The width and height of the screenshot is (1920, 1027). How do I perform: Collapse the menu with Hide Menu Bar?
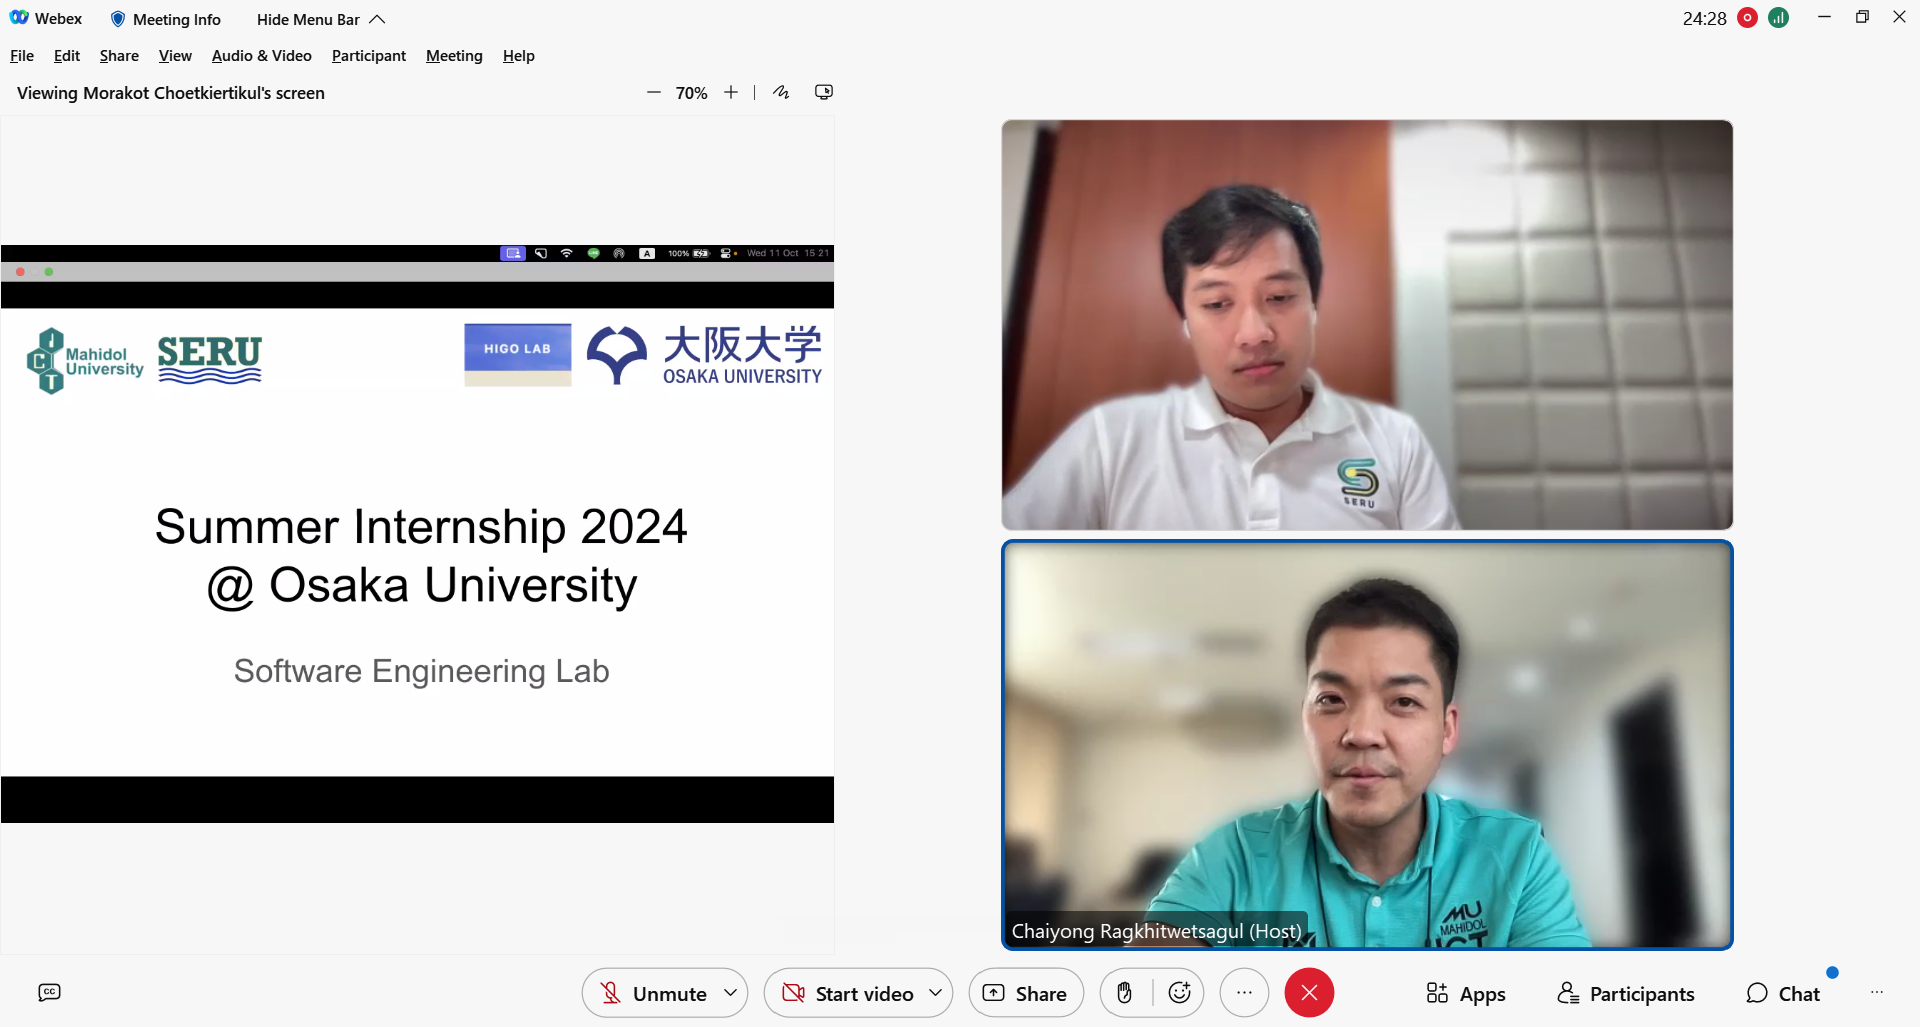coord(320,19)
